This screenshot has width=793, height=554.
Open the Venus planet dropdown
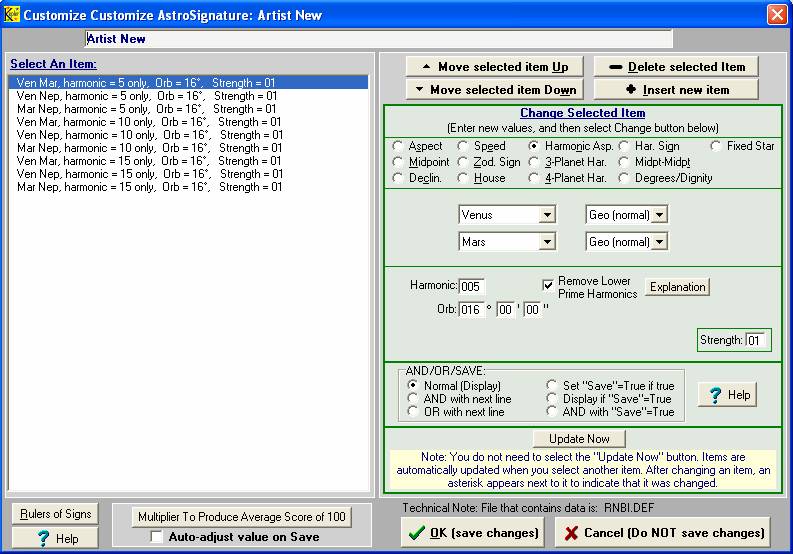[x=546, y=215]
